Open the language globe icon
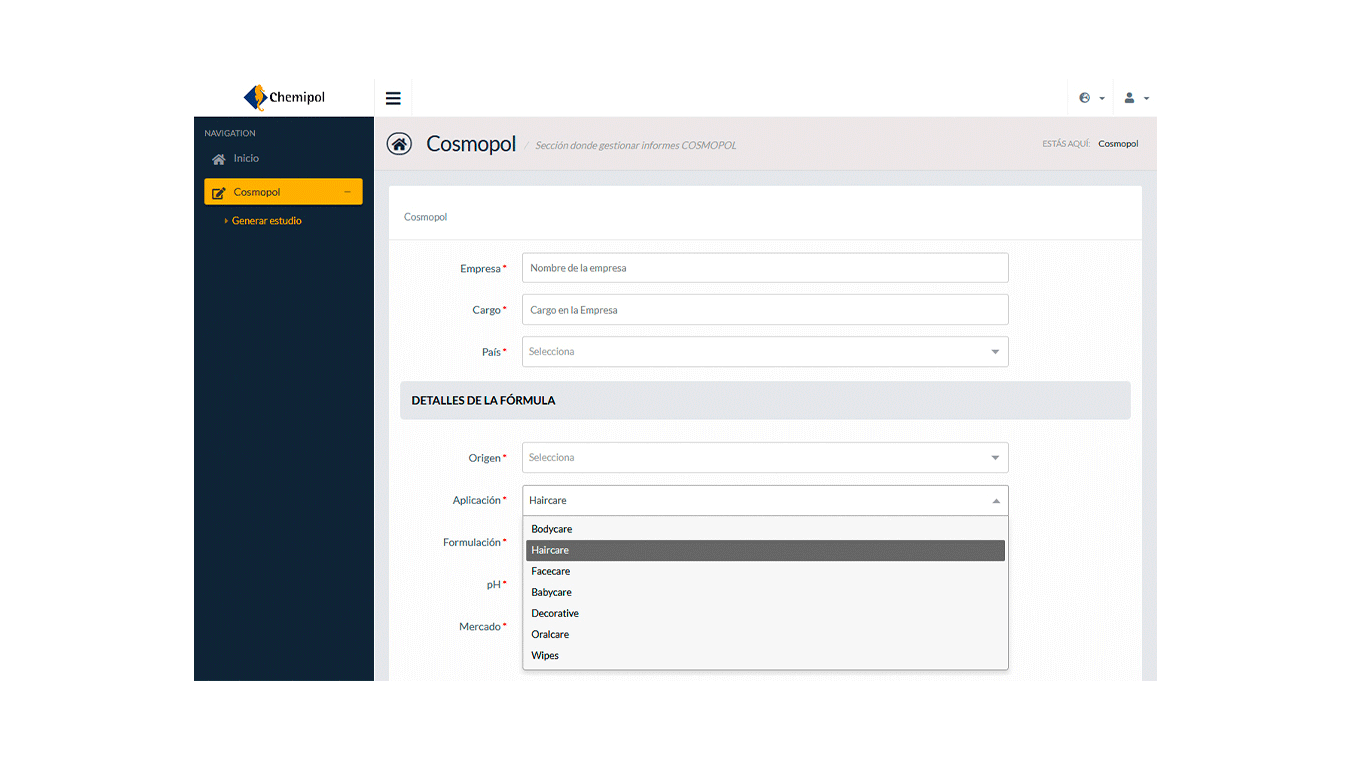 pos(1085,97)
